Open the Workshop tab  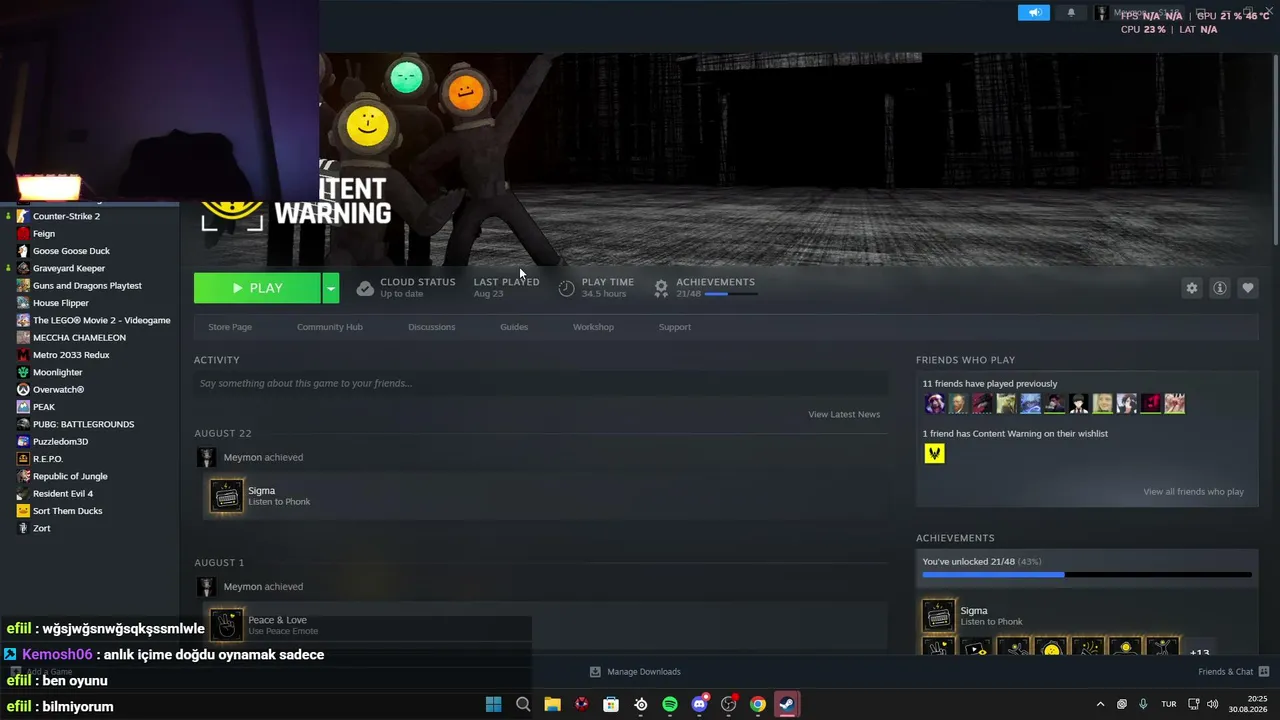tap(593, 327)
